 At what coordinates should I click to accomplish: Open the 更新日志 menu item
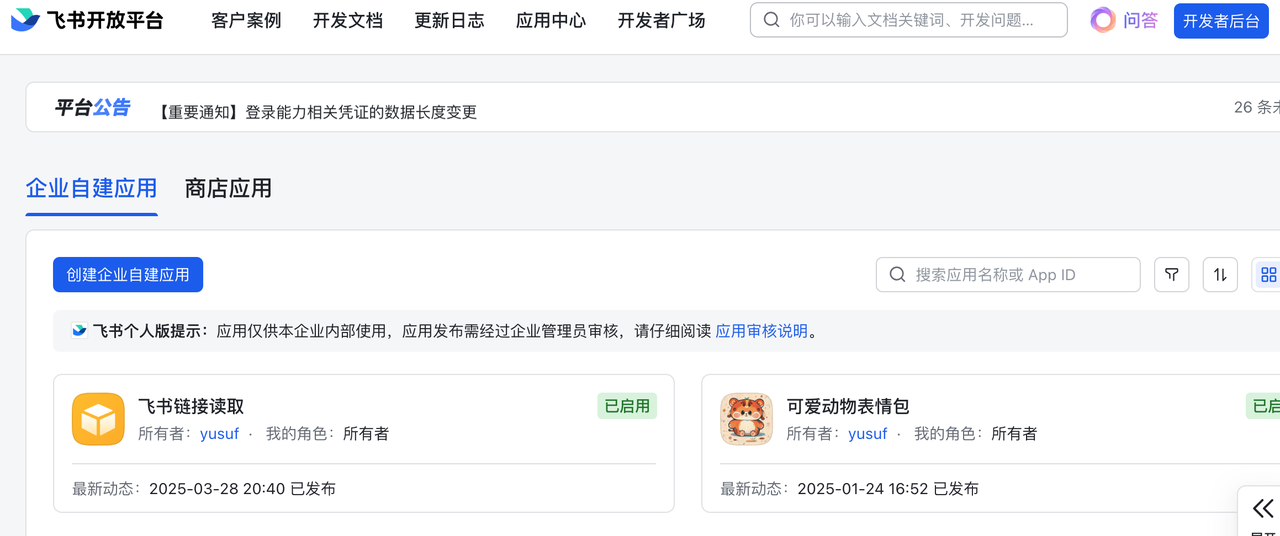449,20
